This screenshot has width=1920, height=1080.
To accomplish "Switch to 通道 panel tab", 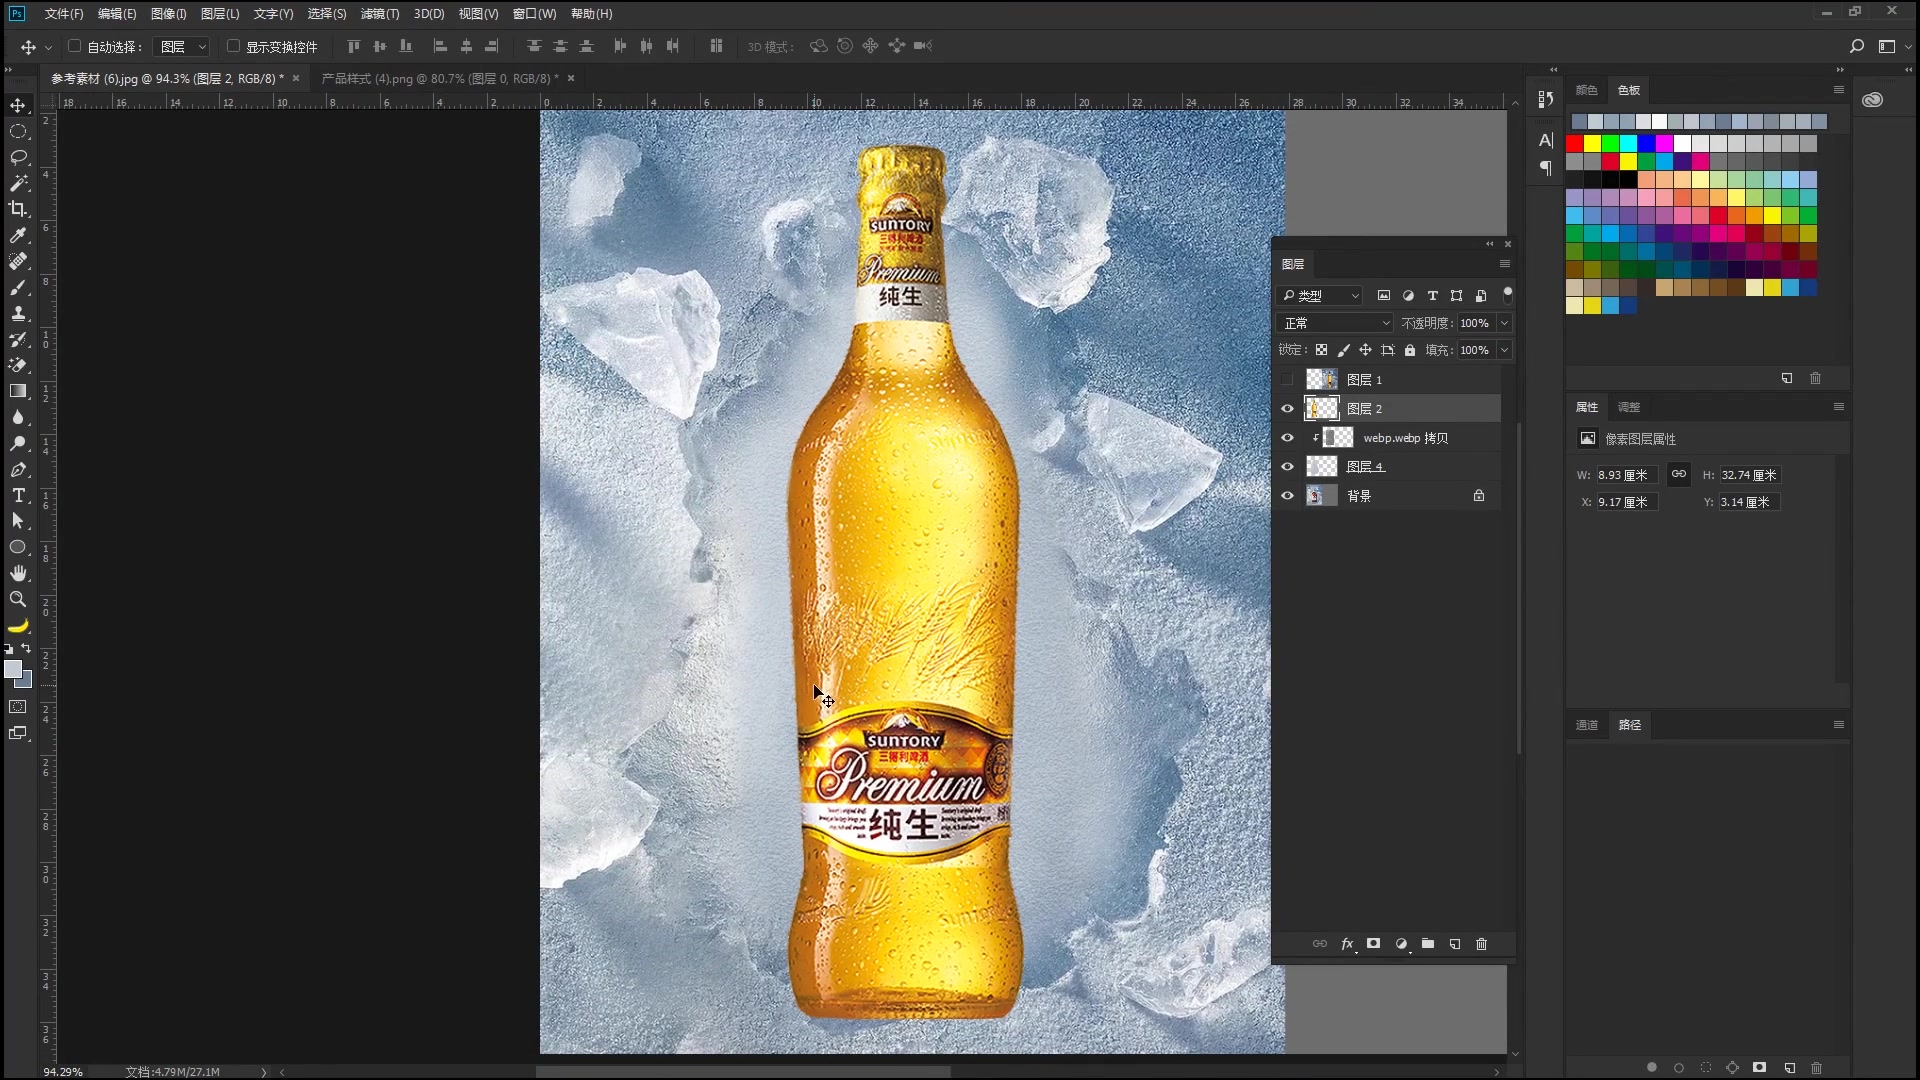I will tap(1587, 725).
